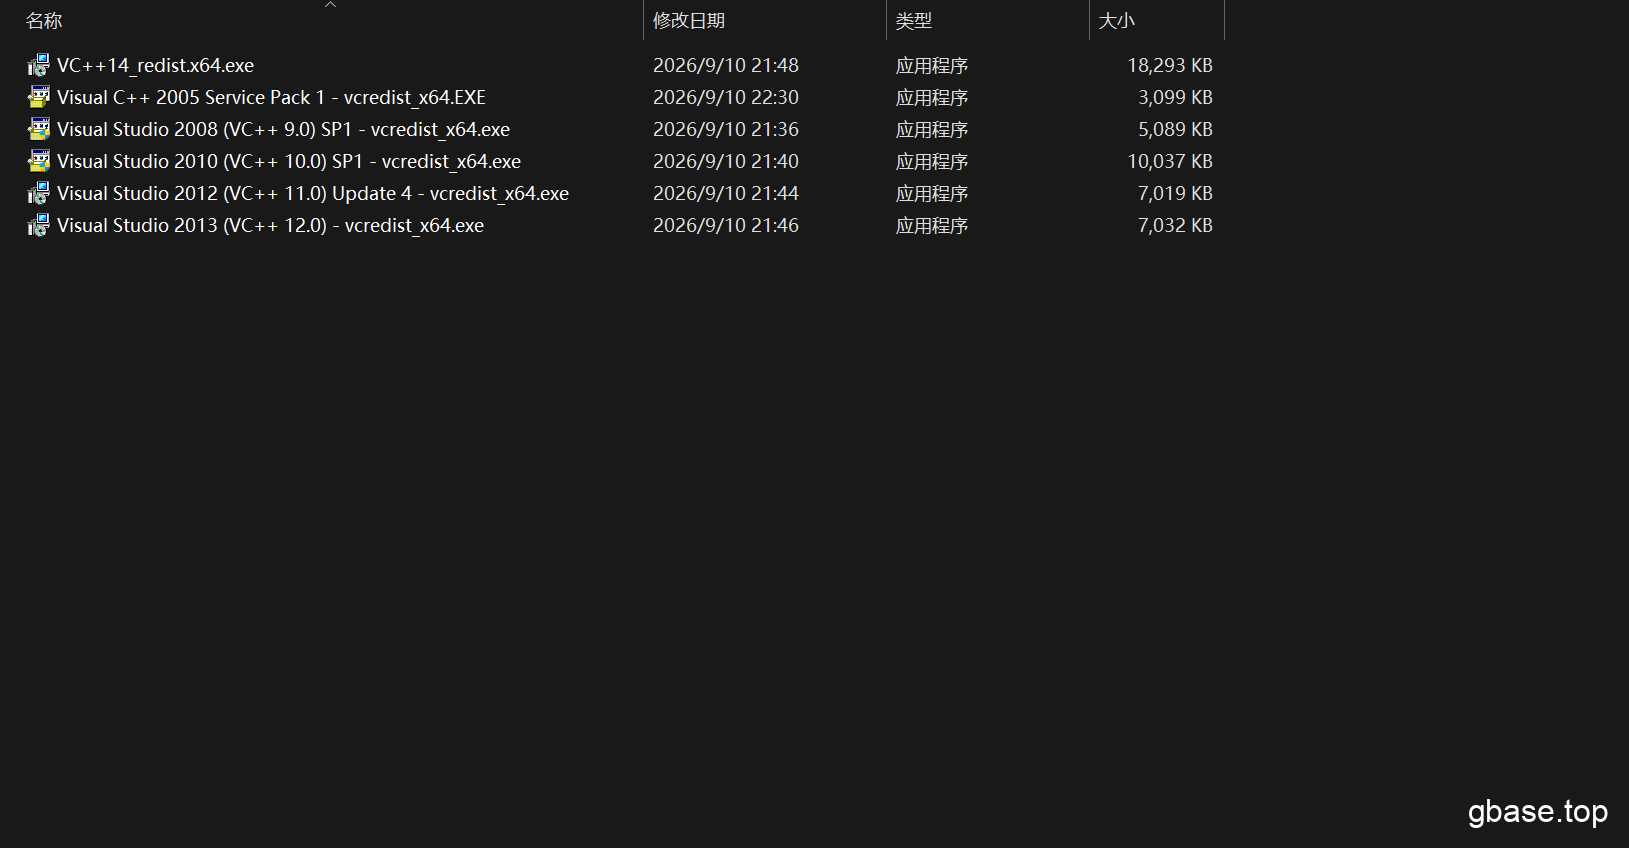This screenshot has height=848, width=1629.
Task: Click the 7,019 KB size value
Action: coord(1175,193)
